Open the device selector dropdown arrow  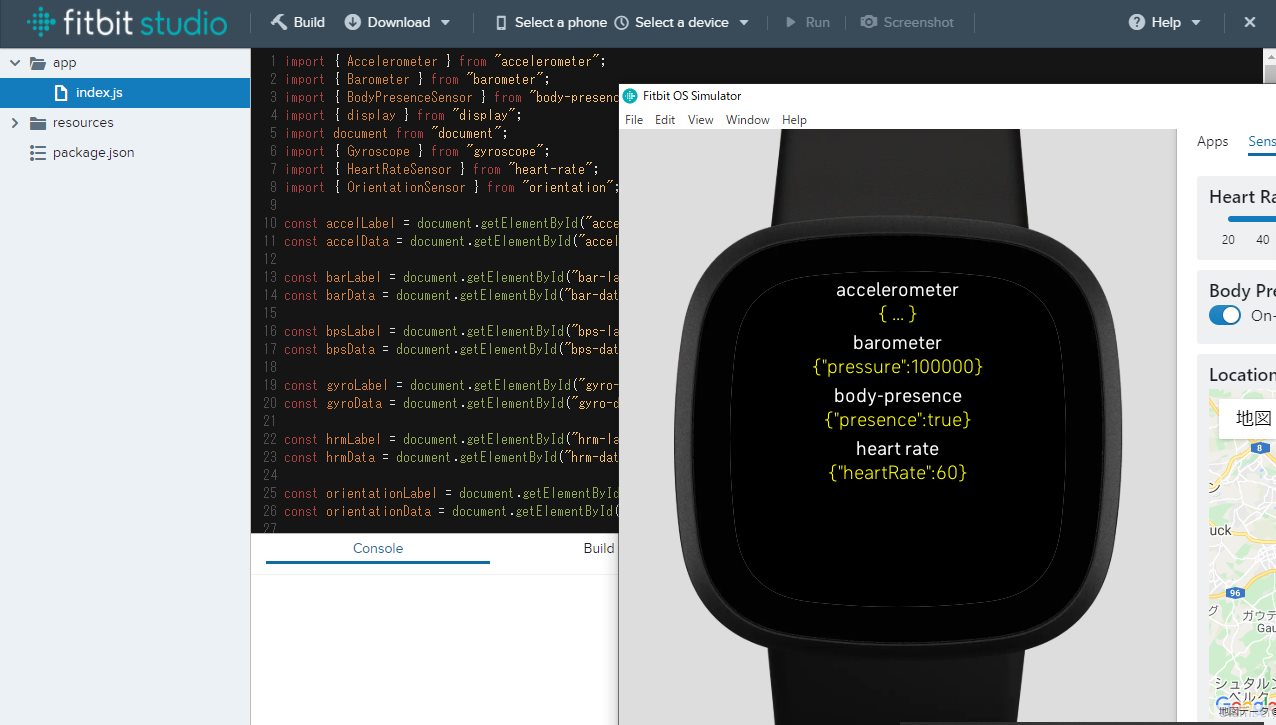pyautogui.click(x=744, y=22)
